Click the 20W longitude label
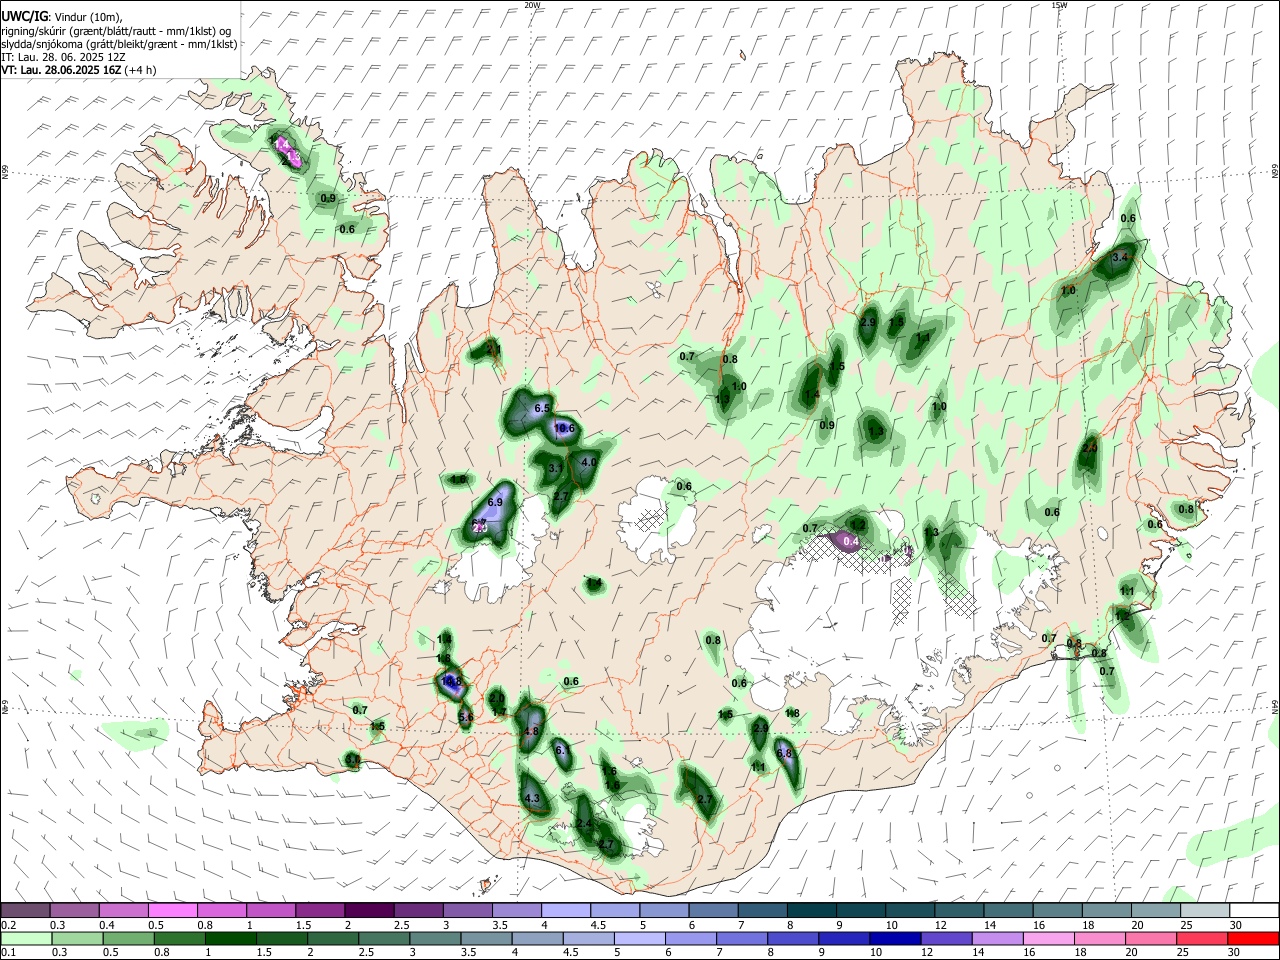 coord(532,5)
